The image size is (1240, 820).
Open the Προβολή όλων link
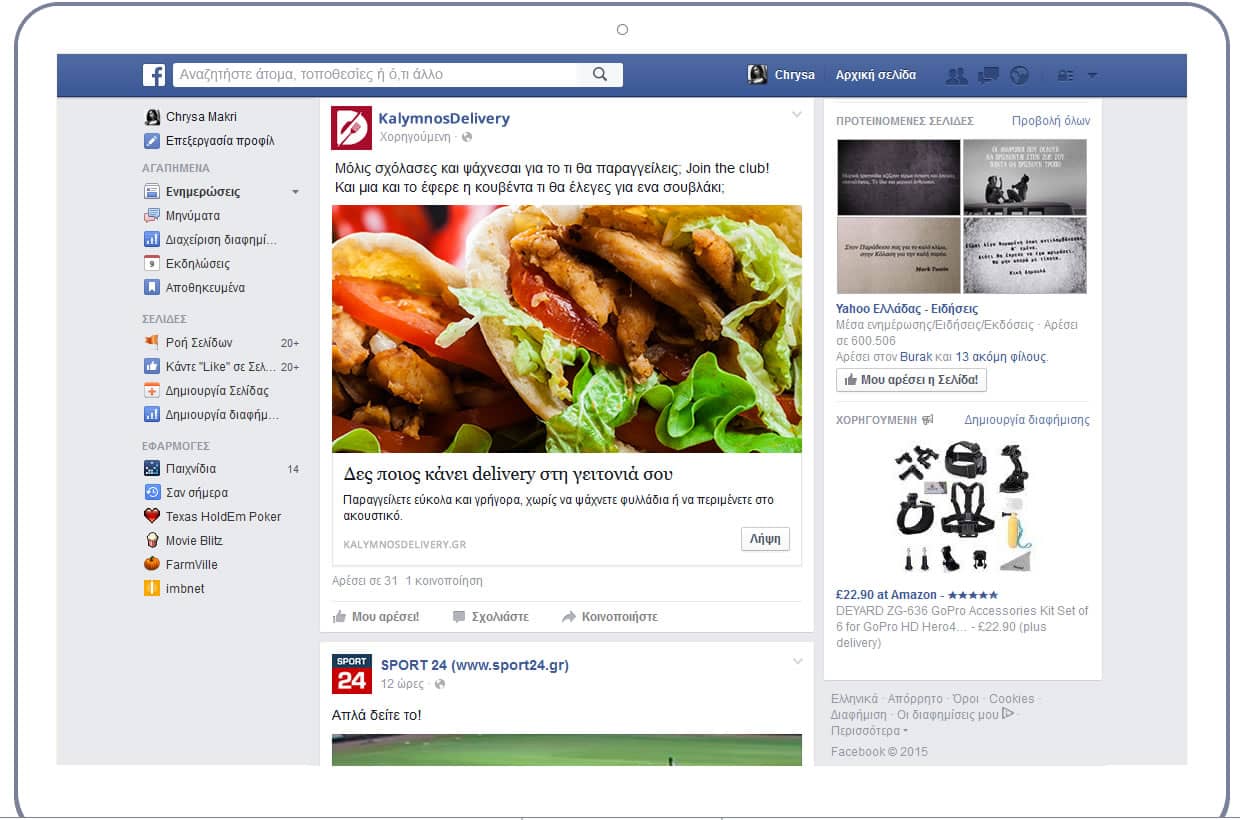tap(1051, 121)
